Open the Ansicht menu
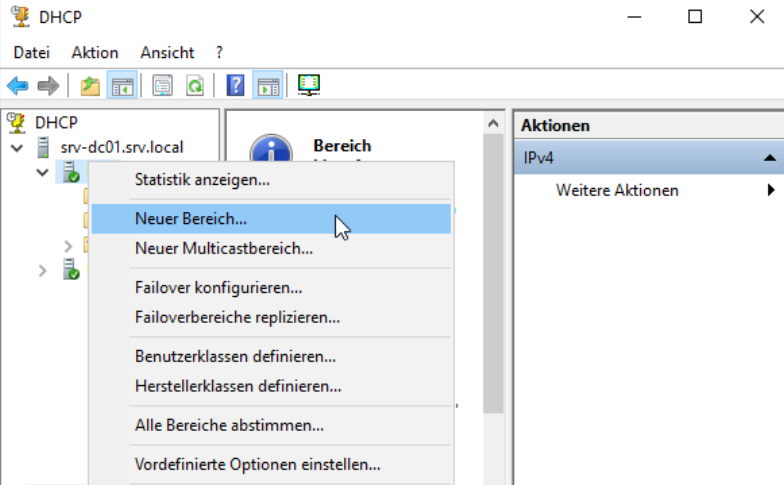784x485 pixels. point(167,52)
